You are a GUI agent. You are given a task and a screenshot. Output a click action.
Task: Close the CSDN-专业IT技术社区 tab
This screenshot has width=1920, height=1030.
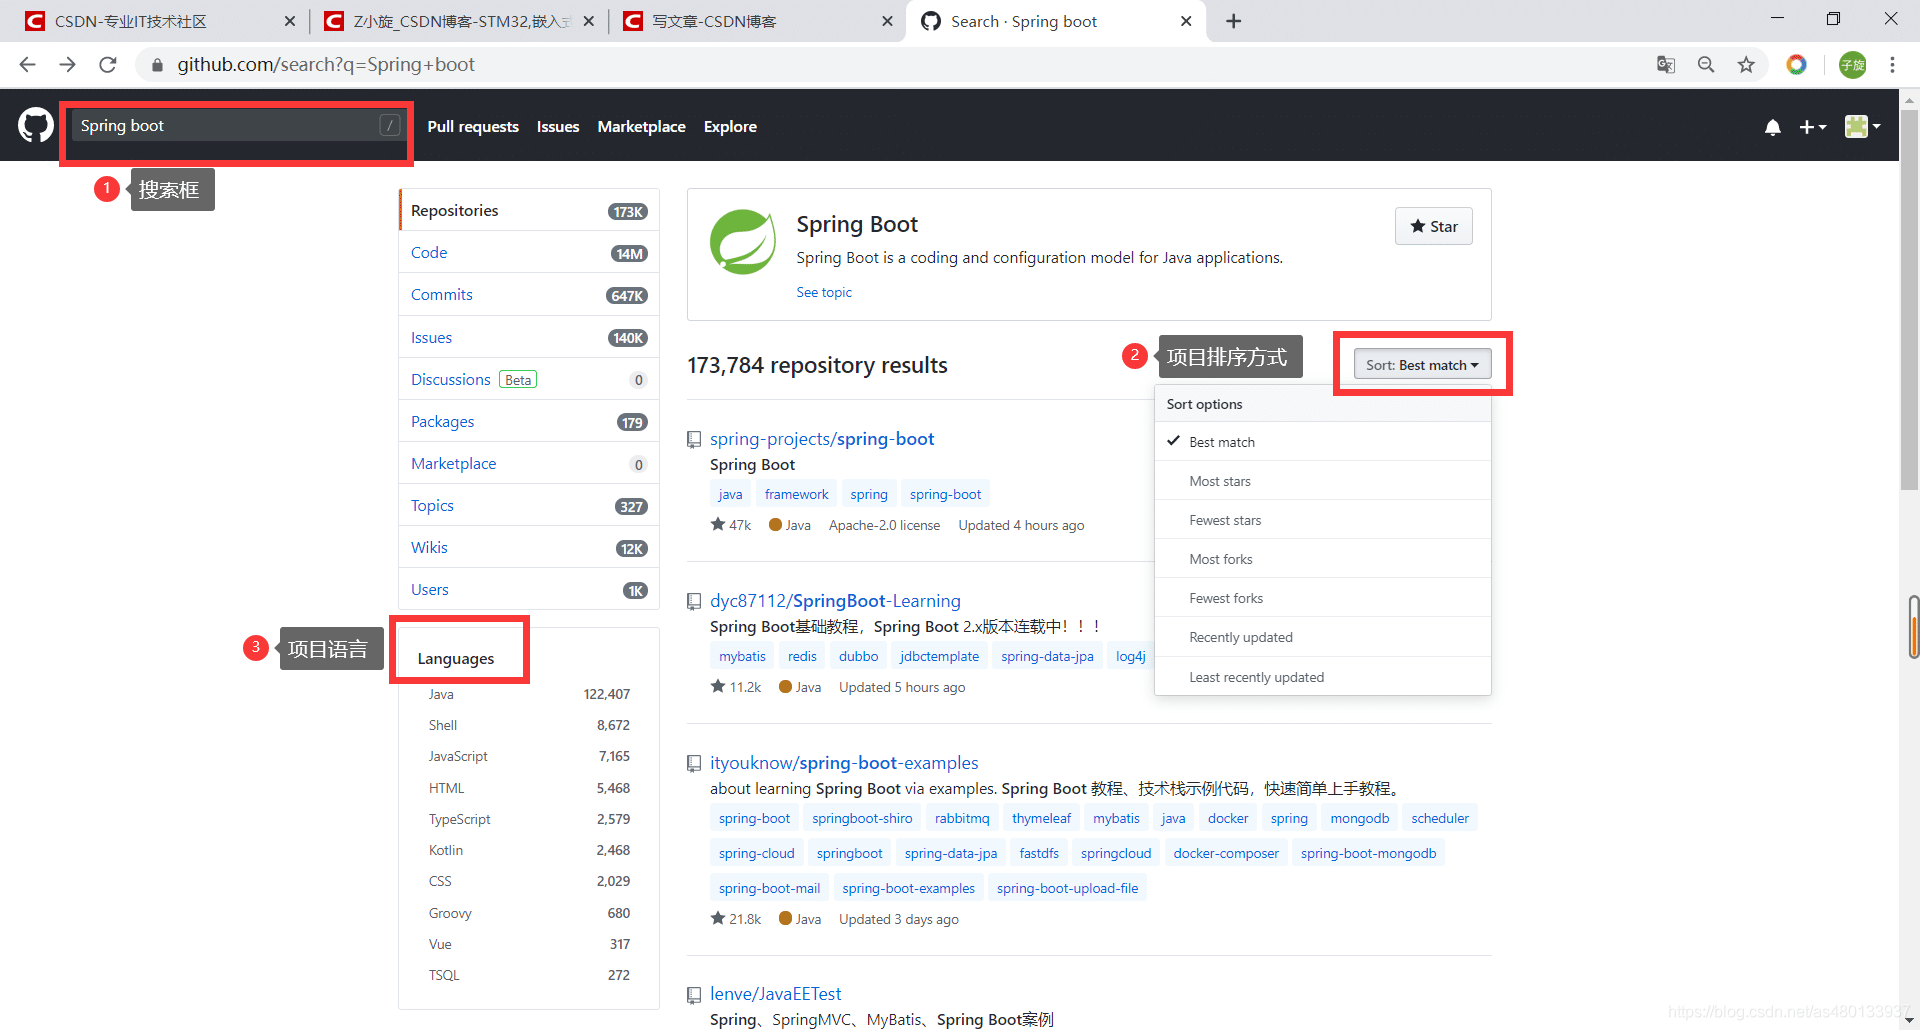(x=290, y=21)
